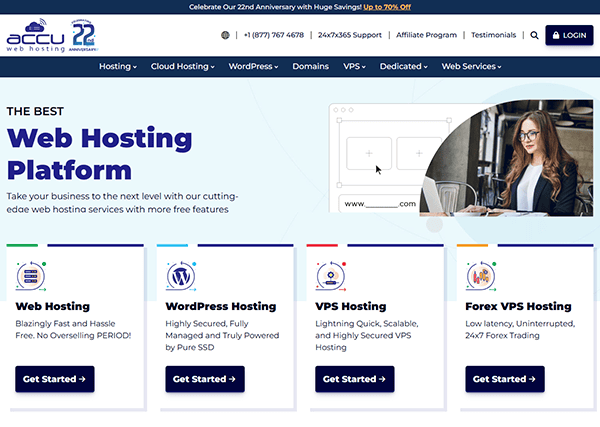
Task: Click the AccuWebHosting logo
Action: (36, 36)
